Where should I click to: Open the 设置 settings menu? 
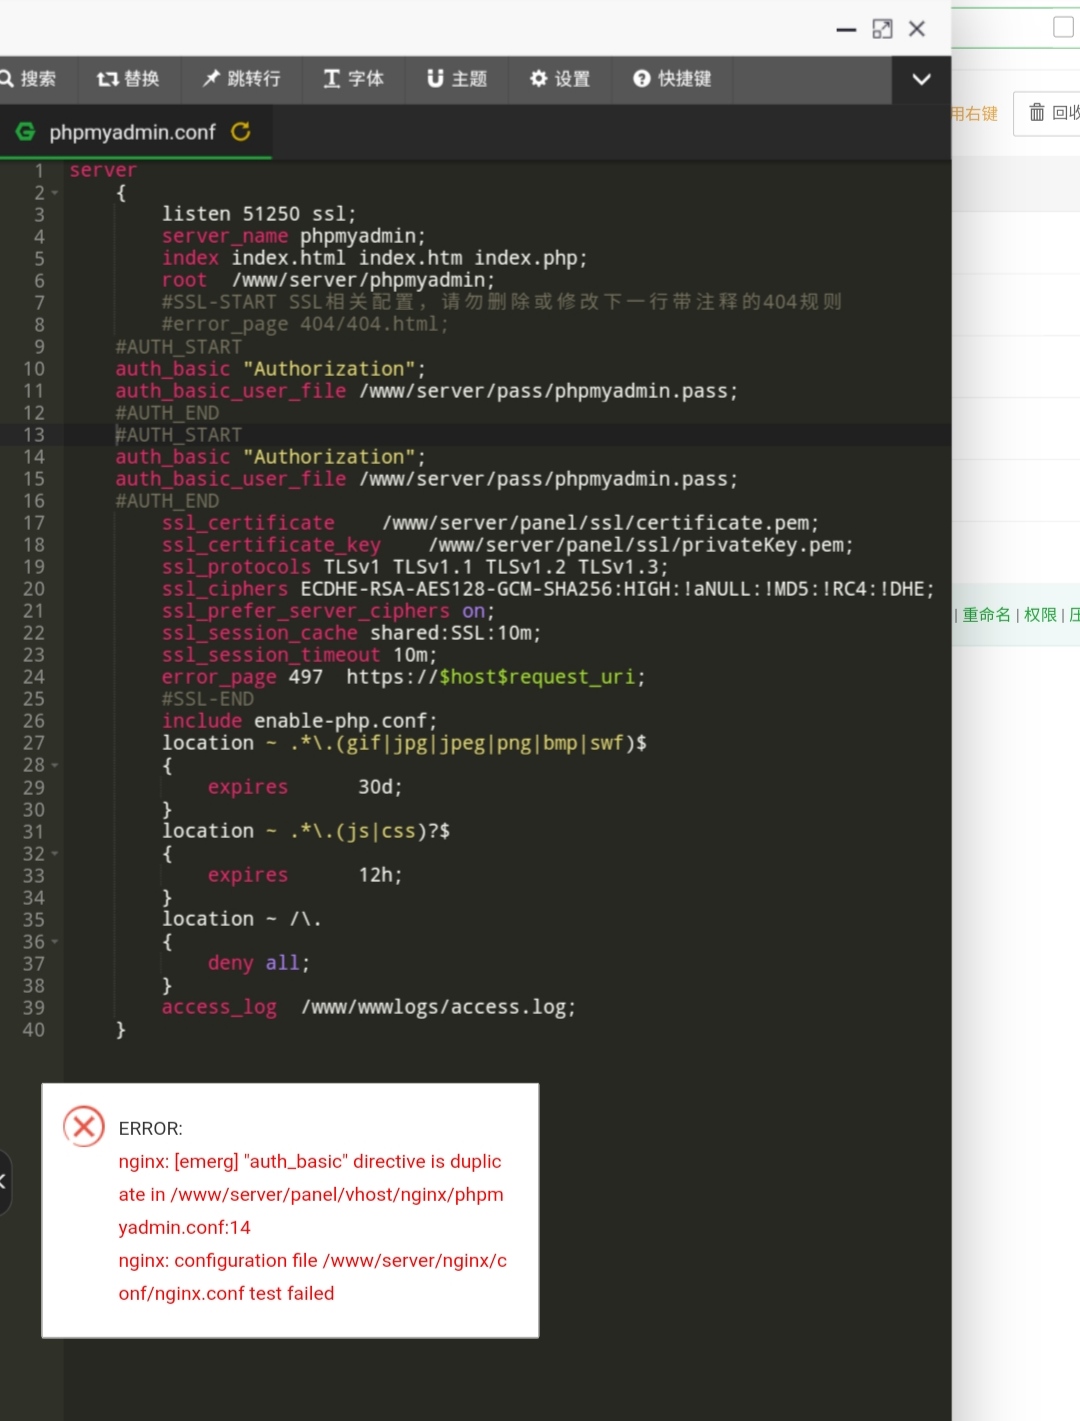point(560,79)
